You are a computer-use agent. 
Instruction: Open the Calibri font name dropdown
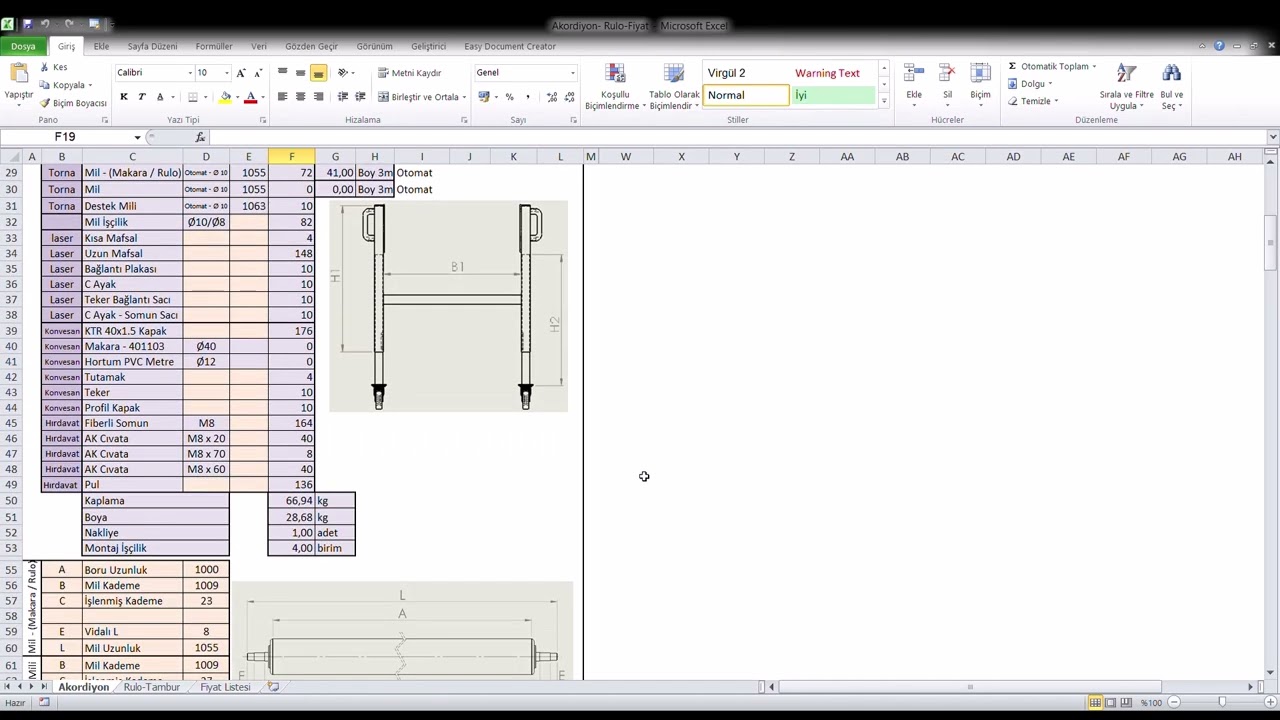click(x=189, y=73)
